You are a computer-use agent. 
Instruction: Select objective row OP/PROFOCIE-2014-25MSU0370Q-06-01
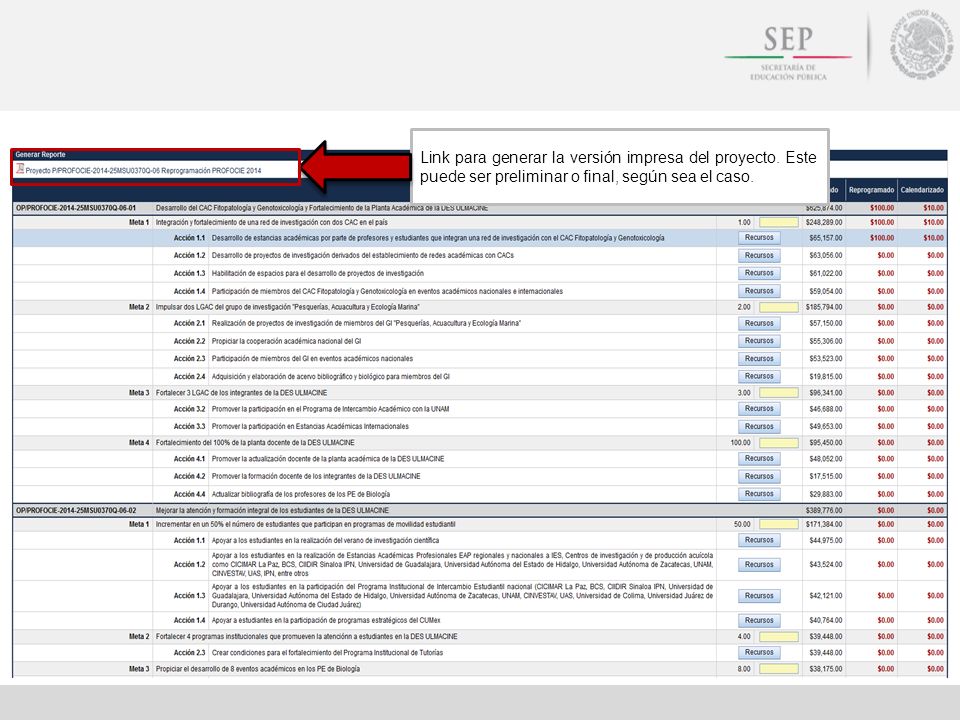[x=479, y=208]
